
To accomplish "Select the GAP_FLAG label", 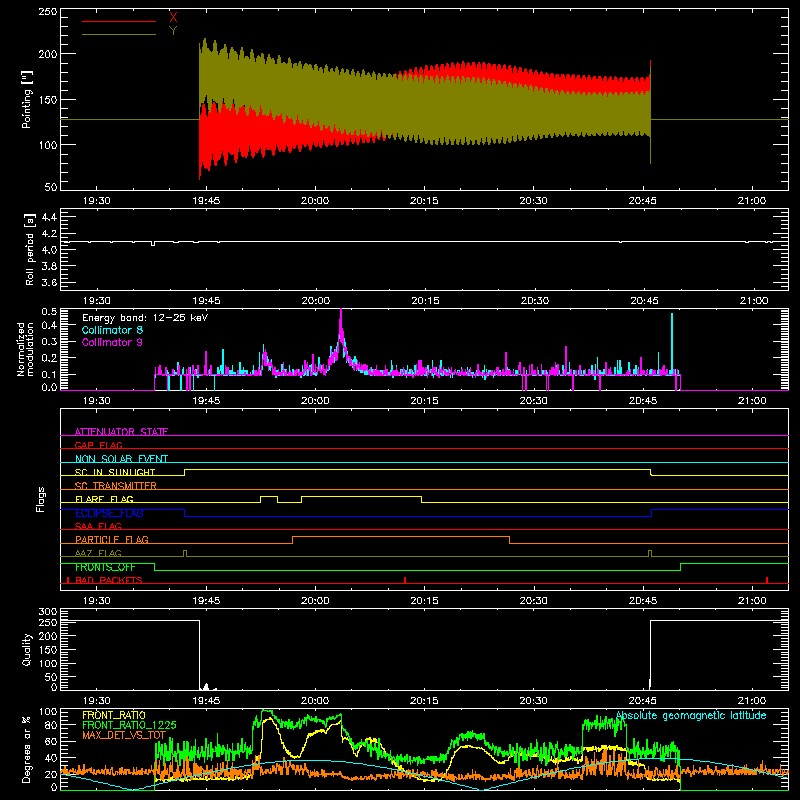I will pos(98,445).
